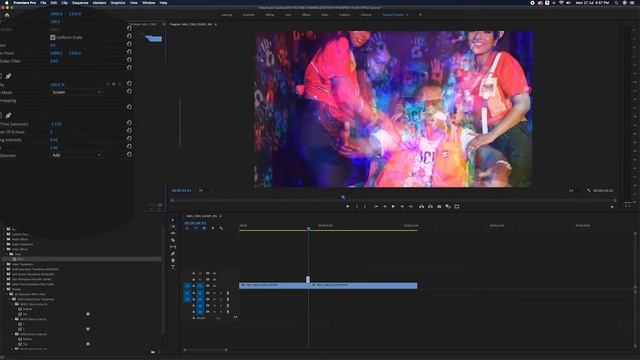The height and width of the screenshot is (360, 640).
Task: Switch to the Effects workspace tab
Action: click(306, 15)
